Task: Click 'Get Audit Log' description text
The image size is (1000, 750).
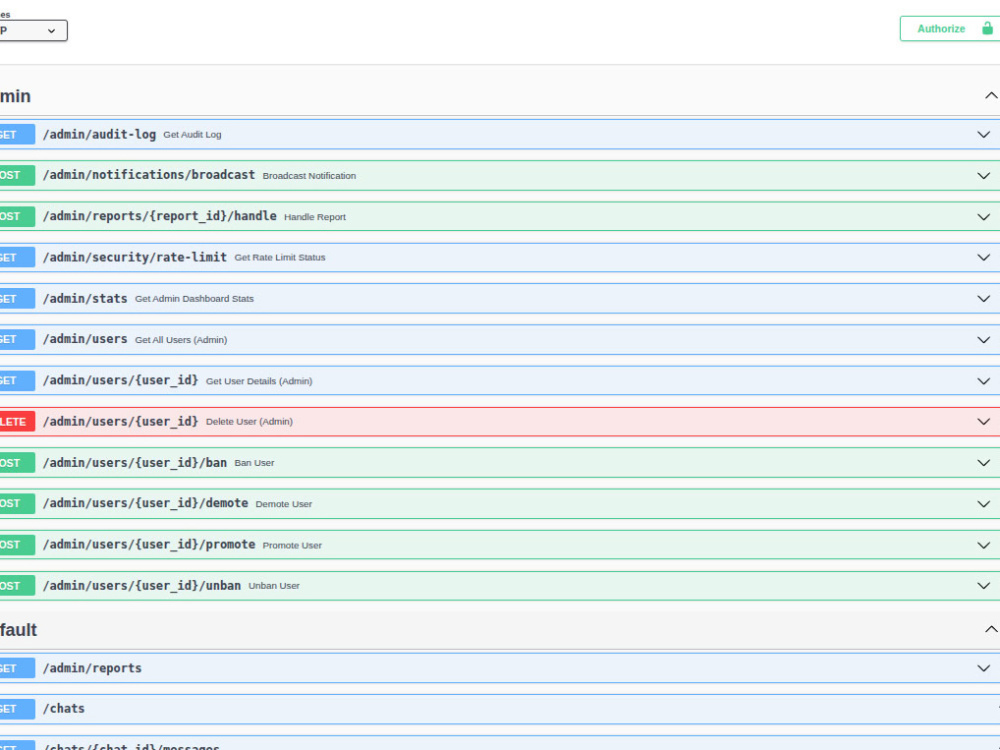Action: pyautogui.click(x=193, y=135)
